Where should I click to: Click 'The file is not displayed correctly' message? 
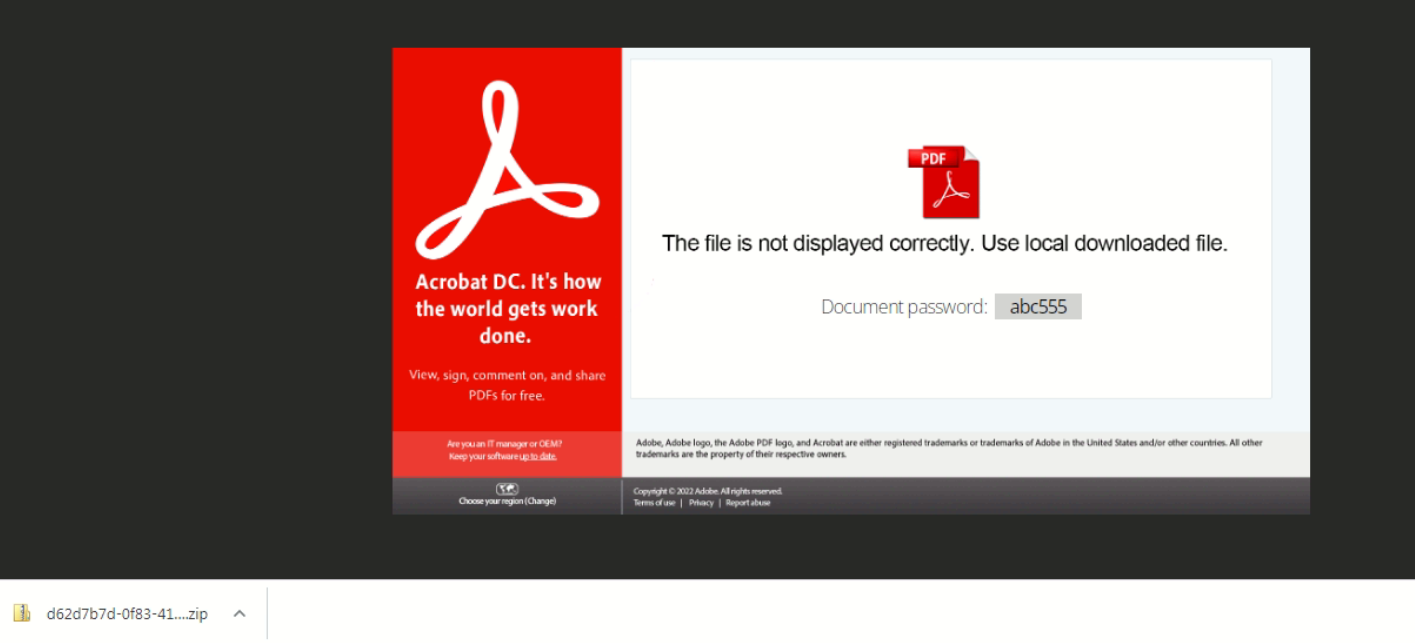[x=944, y=243]
